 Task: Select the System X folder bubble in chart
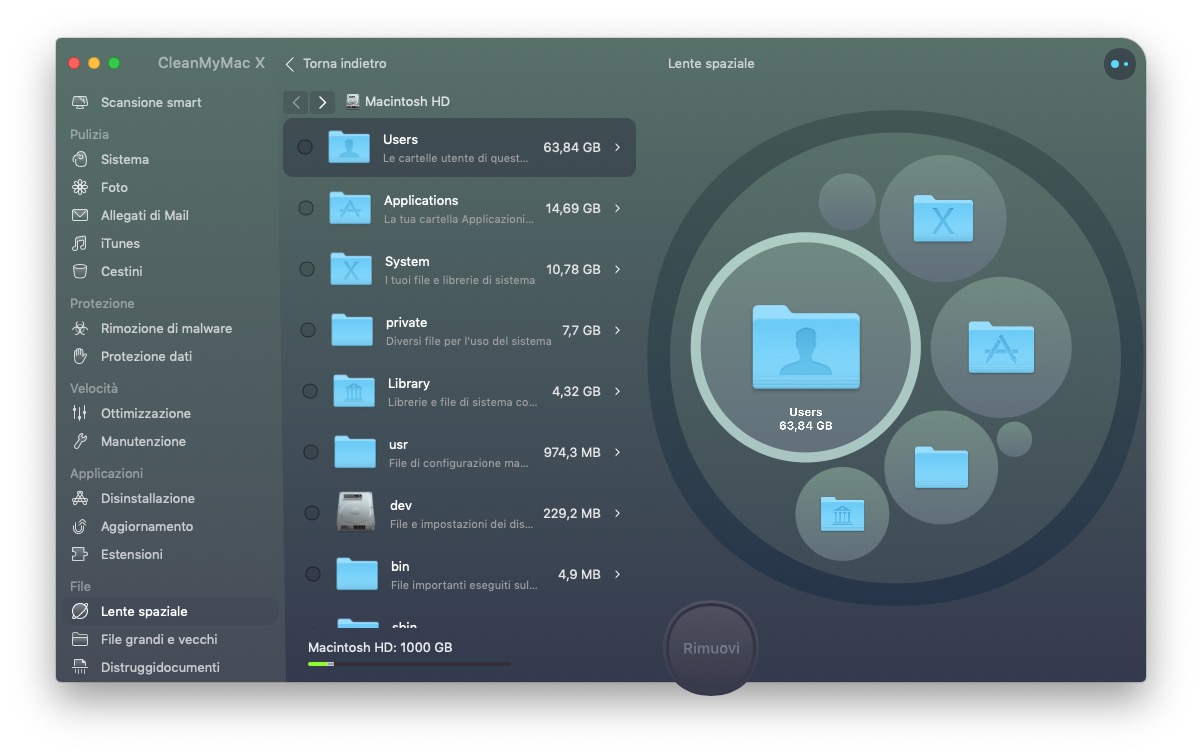(x=942, y=218)
